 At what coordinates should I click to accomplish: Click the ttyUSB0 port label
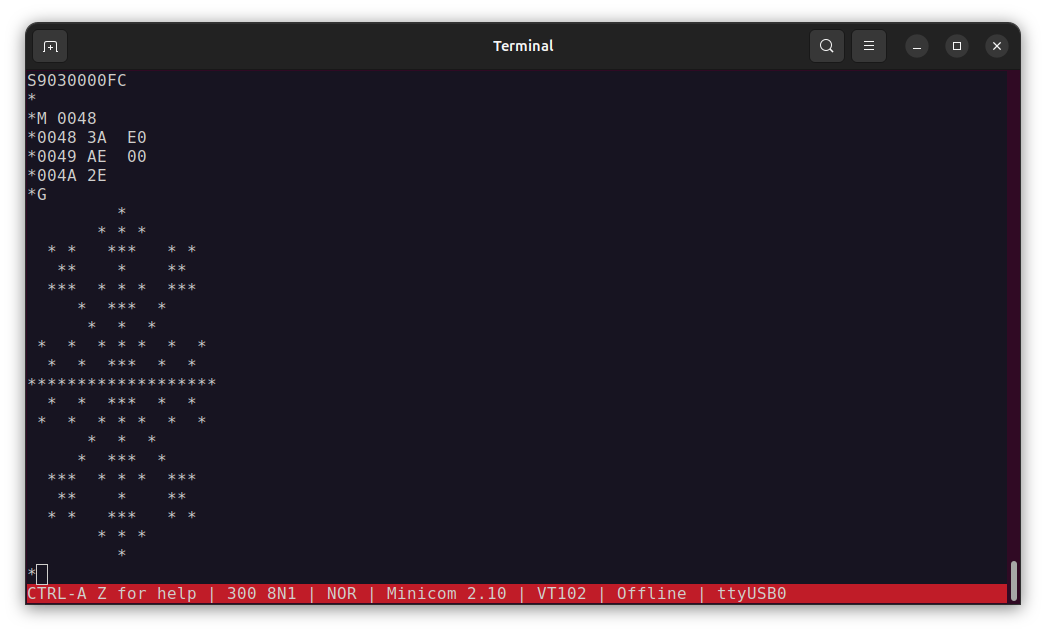click(751, 594)
